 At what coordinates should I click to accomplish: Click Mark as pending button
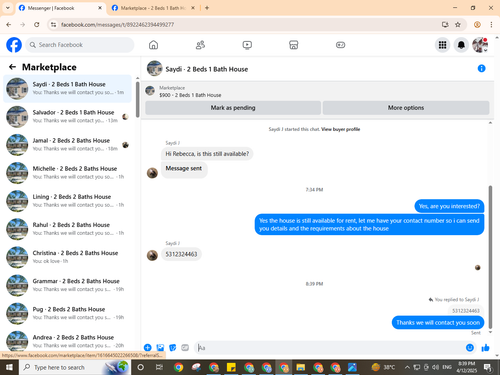pos(233,108)
